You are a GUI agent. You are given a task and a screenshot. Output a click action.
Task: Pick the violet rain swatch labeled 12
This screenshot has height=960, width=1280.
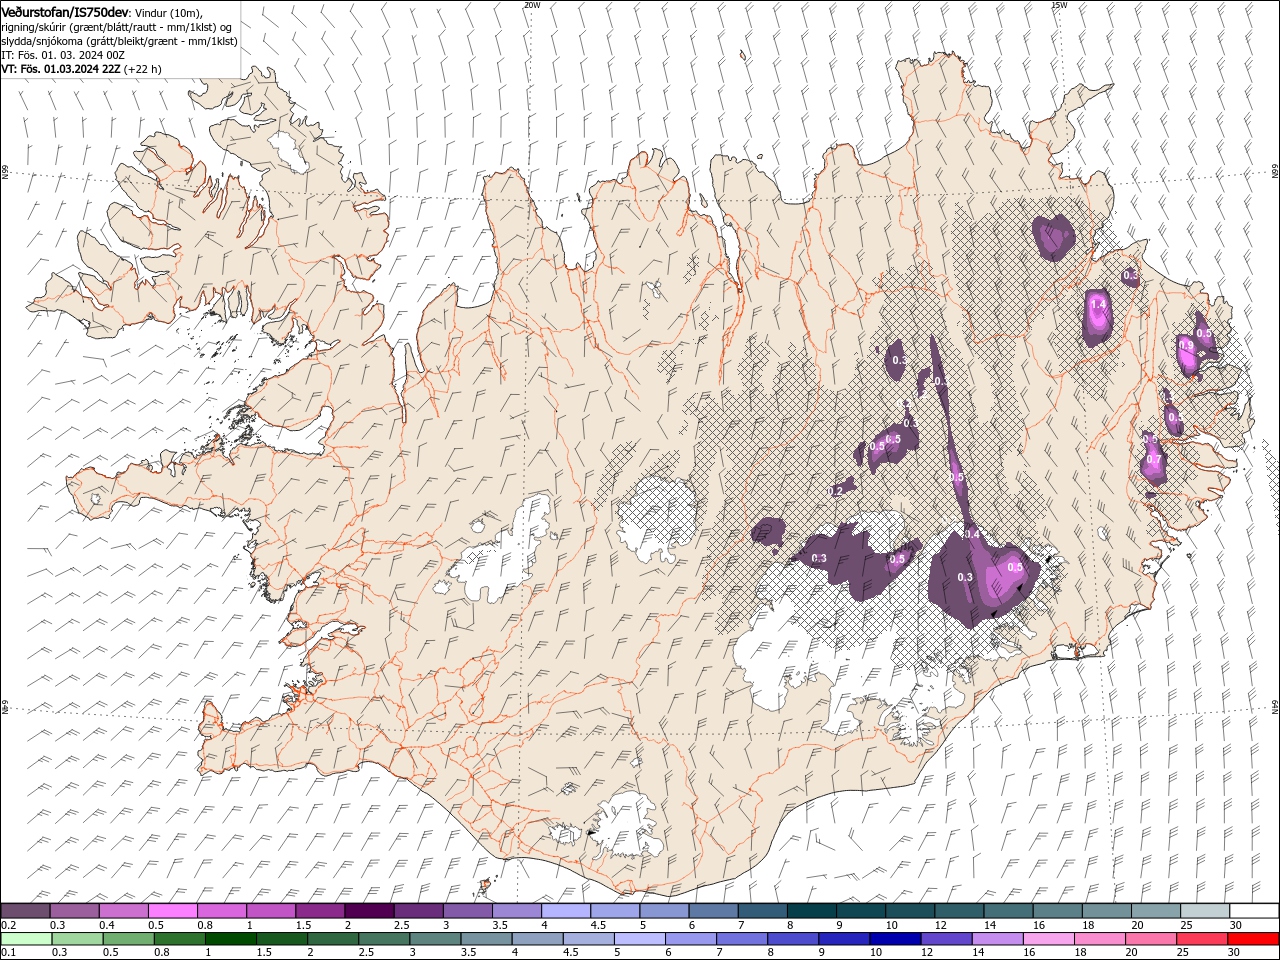[945, 939]
